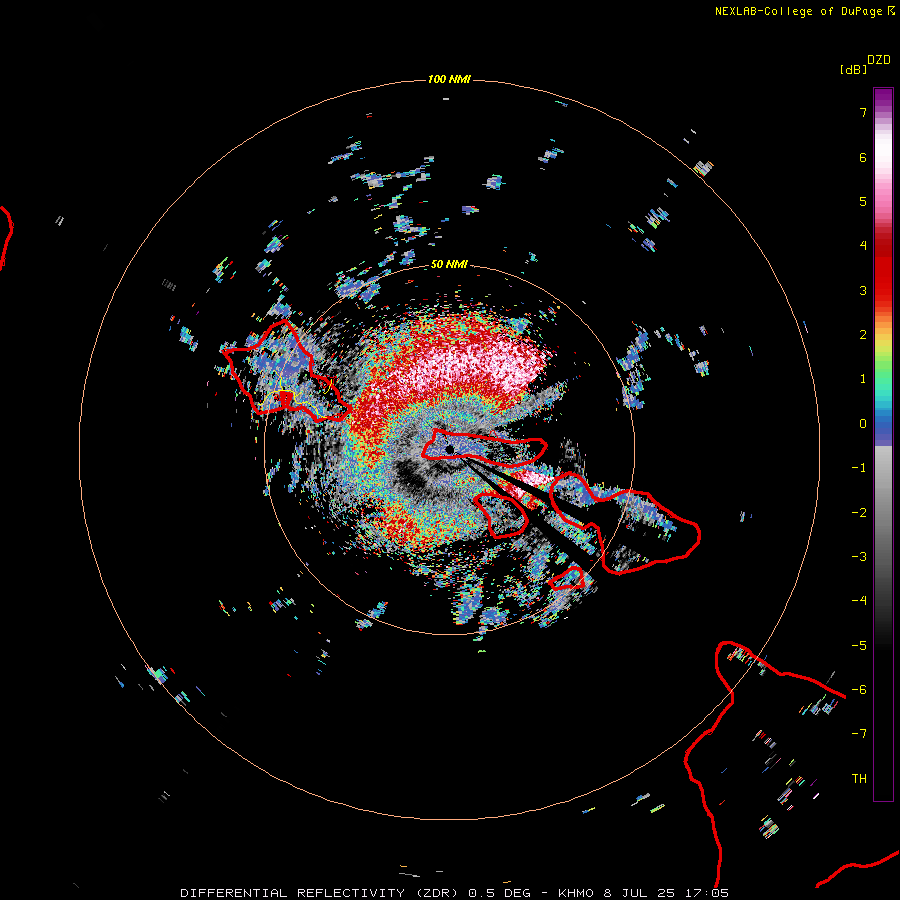Click the 2 value on color scale
Screen dimensions: 900x900
point(863,335)
